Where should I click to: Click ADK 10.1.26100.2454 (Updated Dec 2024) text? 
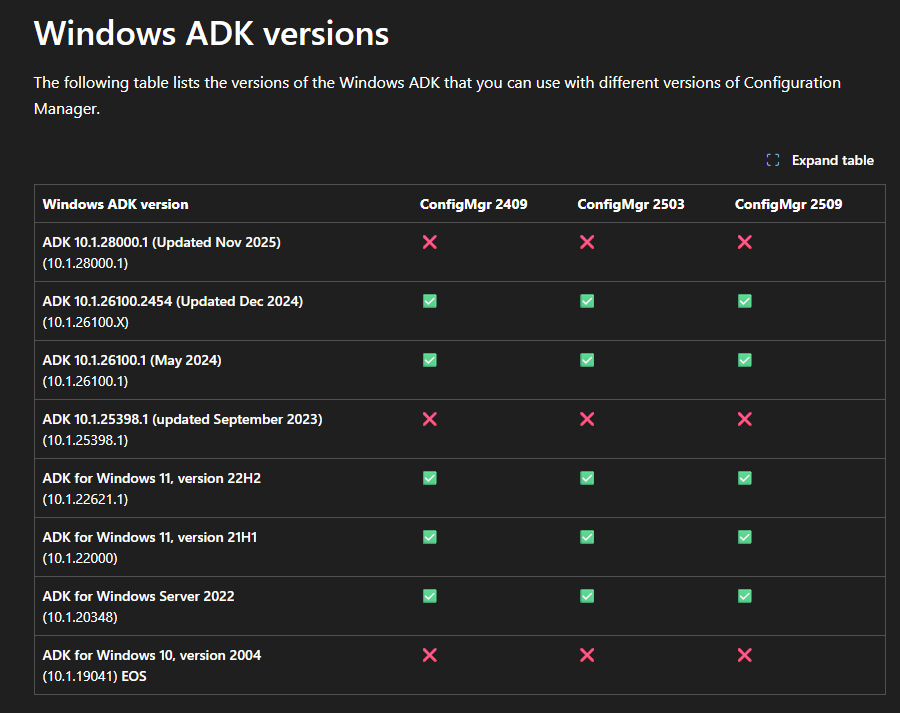click(x=173, y=301)
